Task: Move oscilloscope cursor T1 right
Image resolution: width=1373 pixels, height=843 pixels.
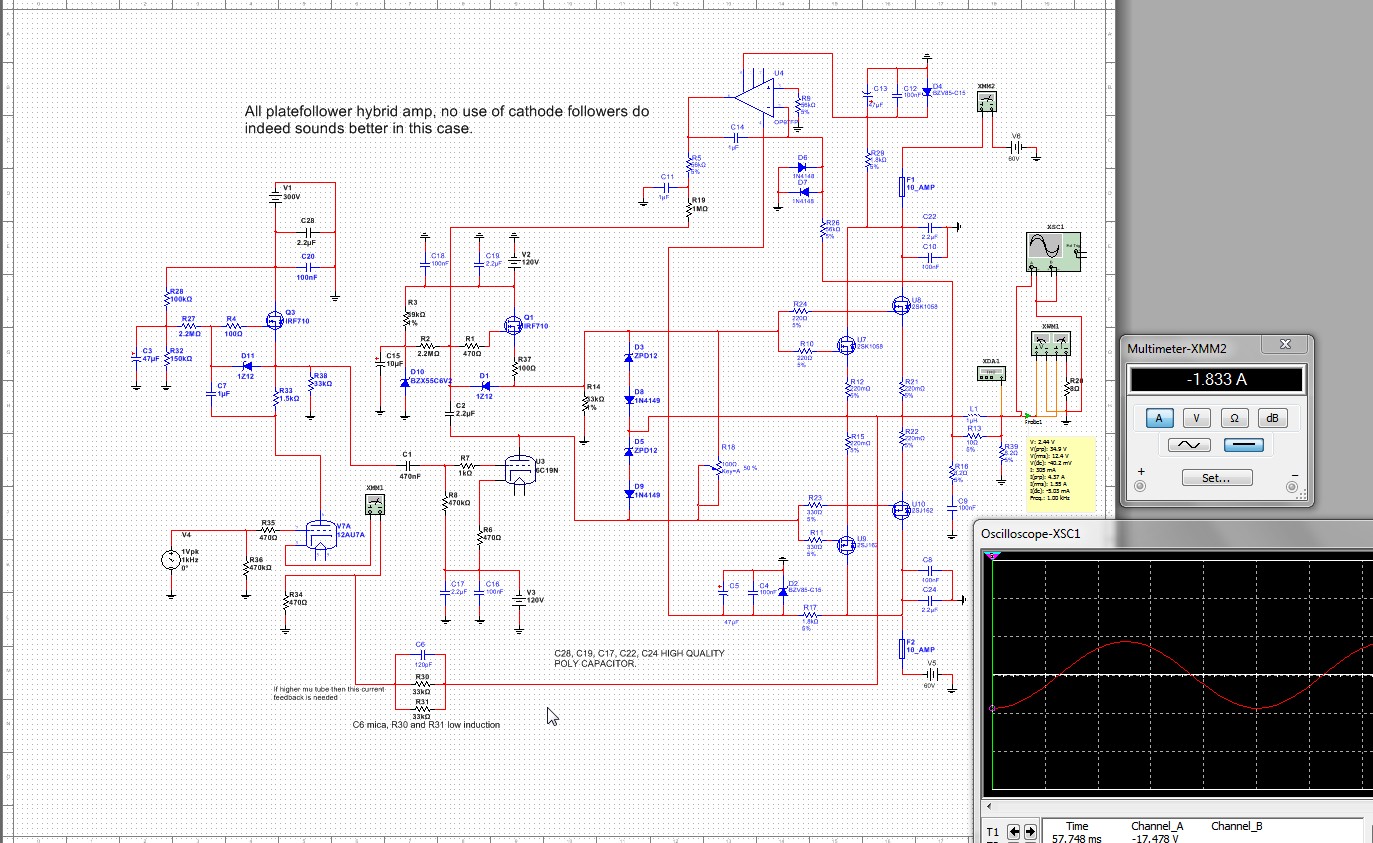Action: coord(1029,831)
